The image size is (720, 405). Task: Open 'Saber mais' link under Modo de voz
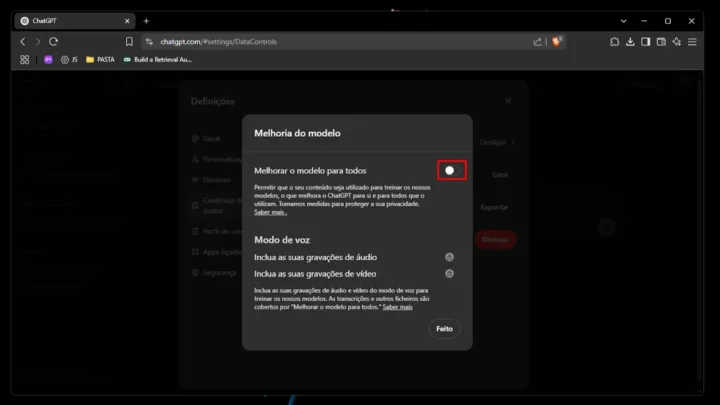(x=397, y=307)
